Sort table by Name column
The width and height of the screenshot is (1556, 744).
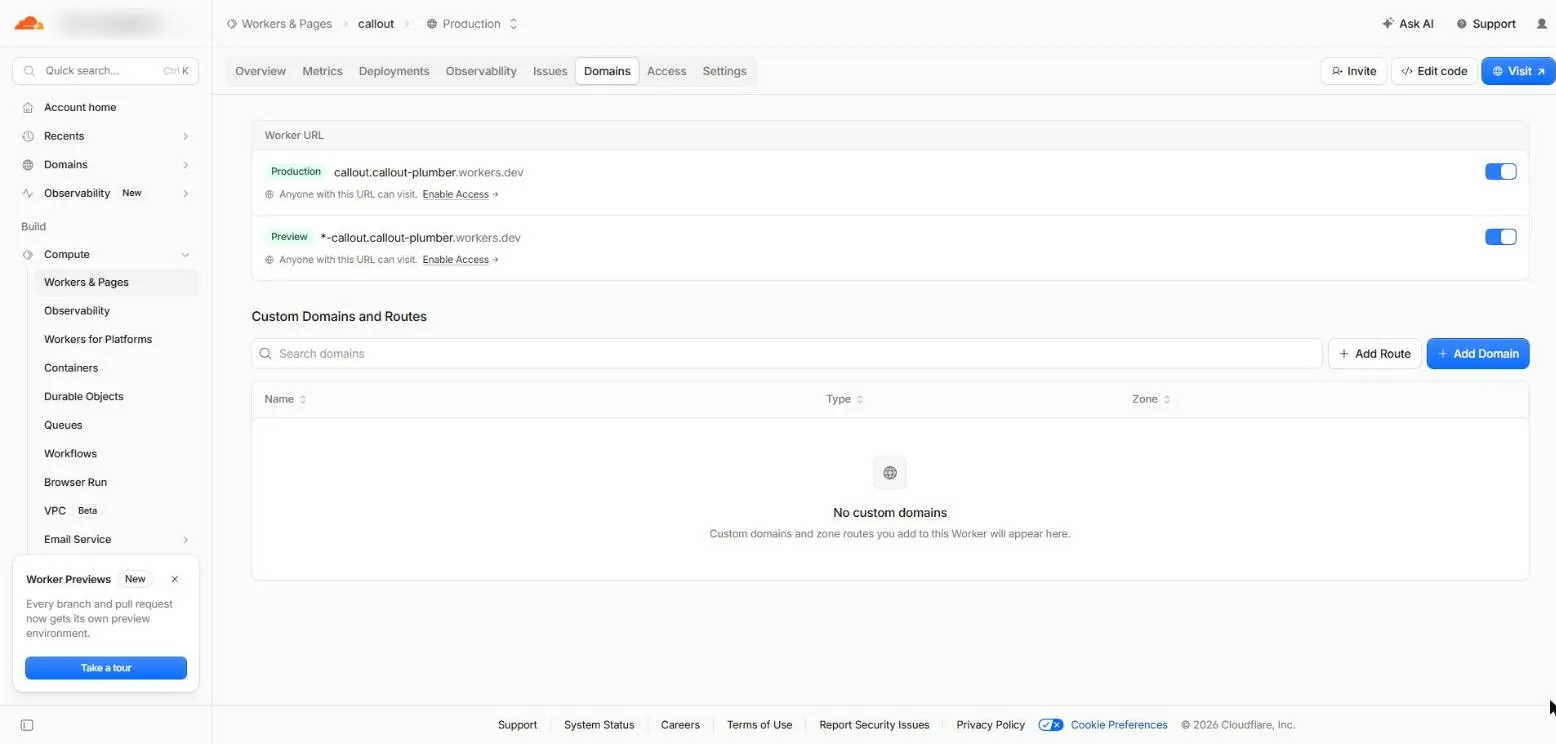pos(285,399)
